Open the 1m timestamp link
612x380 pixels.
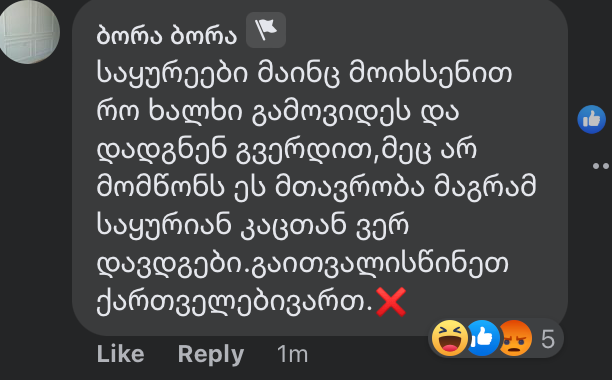tap(292, 354)
